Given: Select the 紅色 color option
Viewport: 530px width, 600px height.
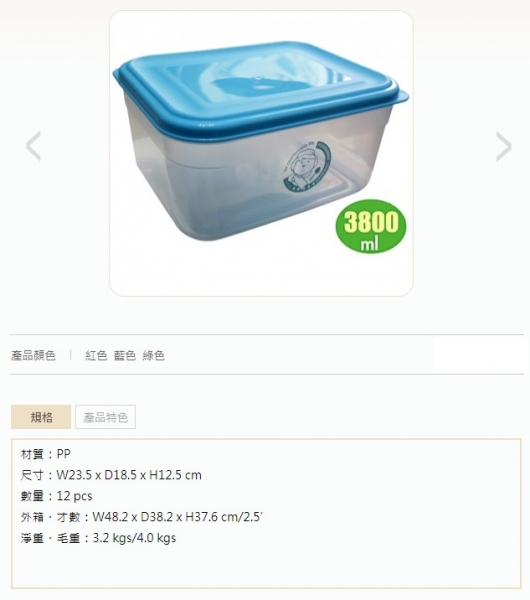Looking at the screenshot, I should click(x=96, y=355).
